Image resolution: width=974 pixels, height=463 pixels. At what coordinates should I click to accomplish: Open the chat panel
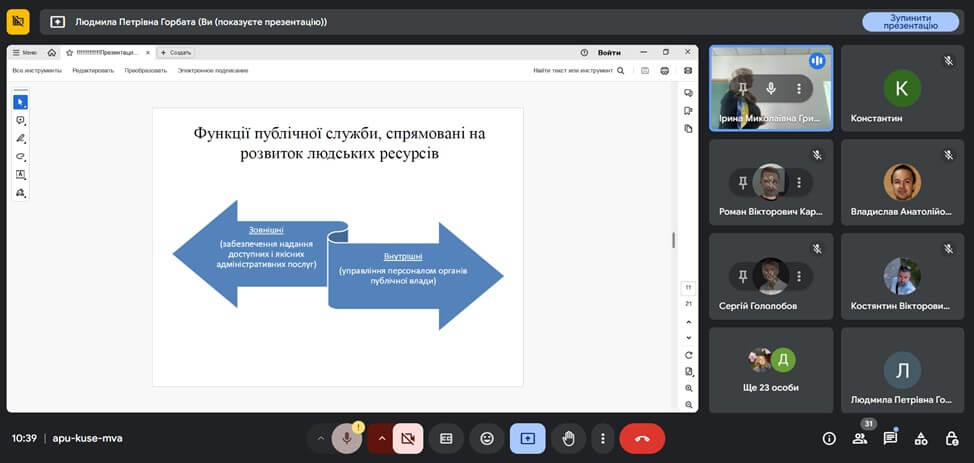coord(890,438)
